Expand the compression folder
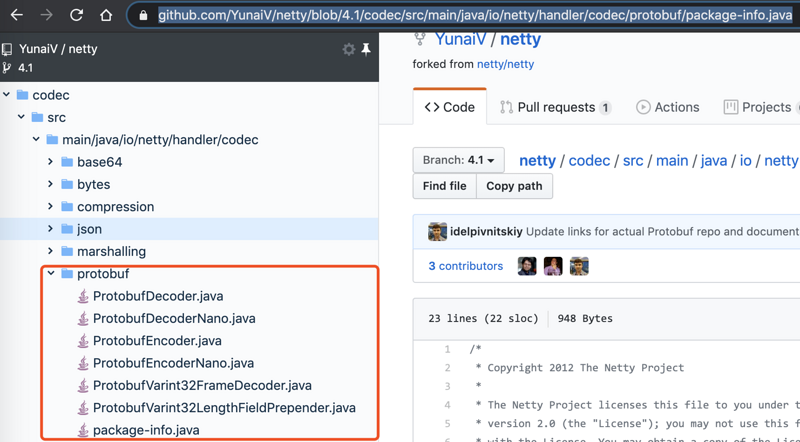Viewport: 800px width, 442px height. click(x=51, y=207)
